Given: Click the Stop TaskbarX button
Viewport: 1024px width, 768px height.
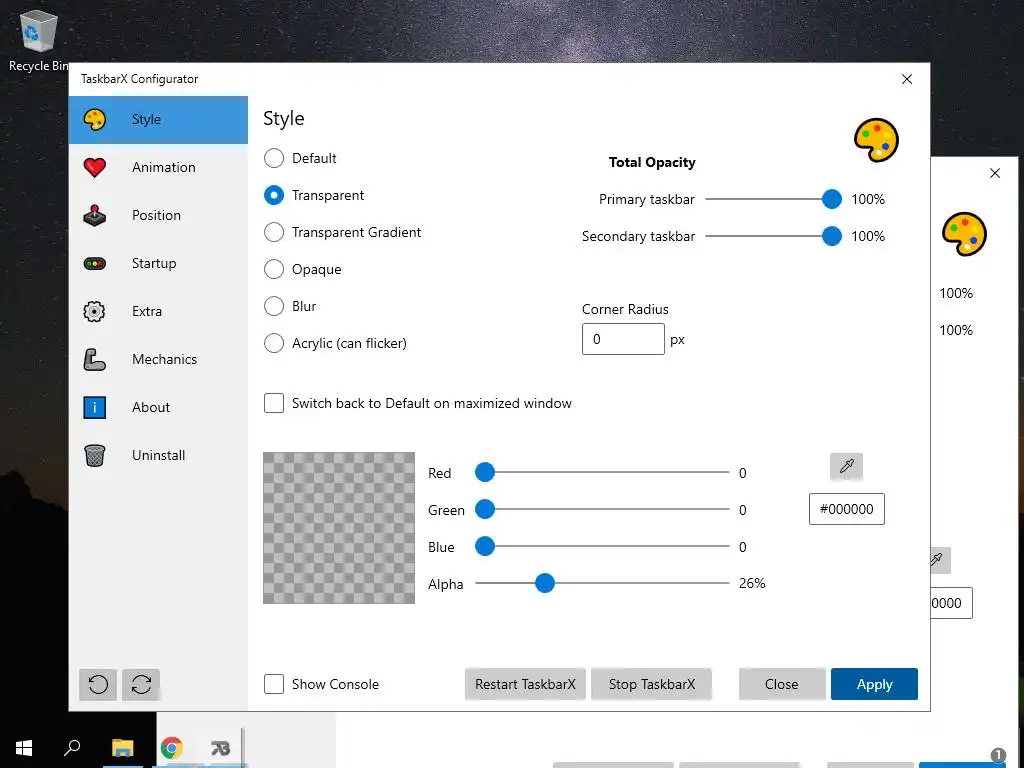Looking at the screenshot, I should [x=652, y=684].
